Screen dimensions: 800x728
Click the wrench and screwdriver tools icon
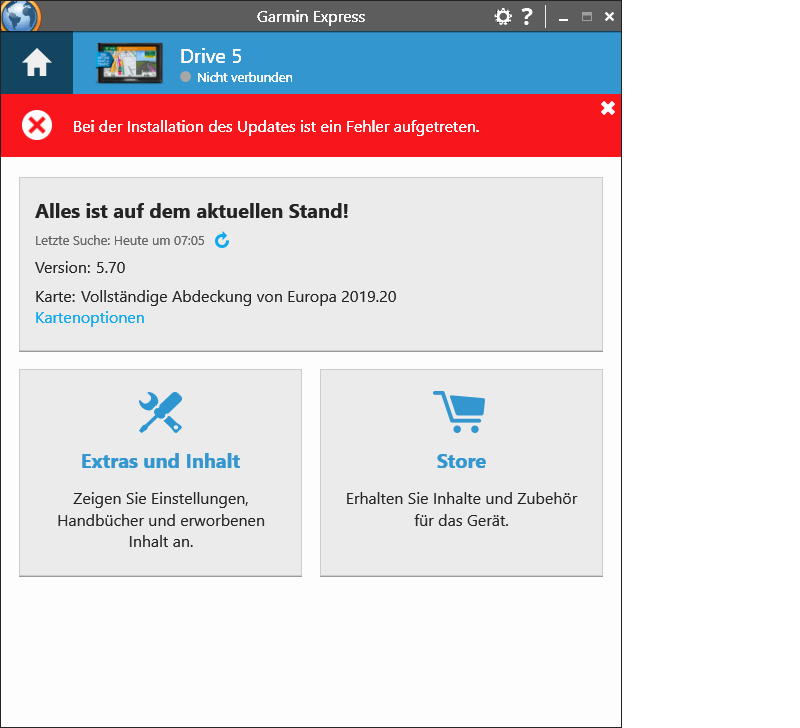[x=161, y=412]
